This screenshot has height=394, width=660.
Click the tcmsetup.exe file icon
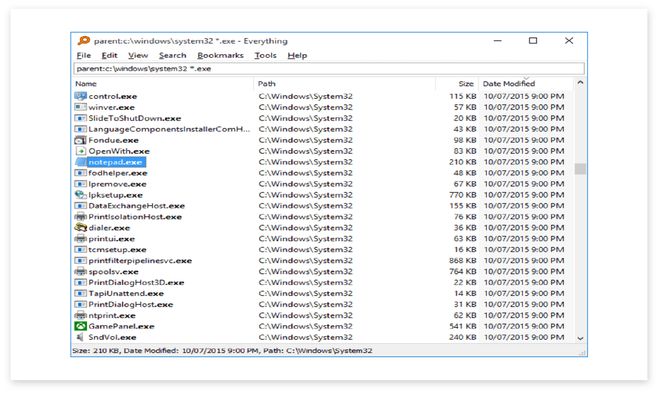(80, 250)
